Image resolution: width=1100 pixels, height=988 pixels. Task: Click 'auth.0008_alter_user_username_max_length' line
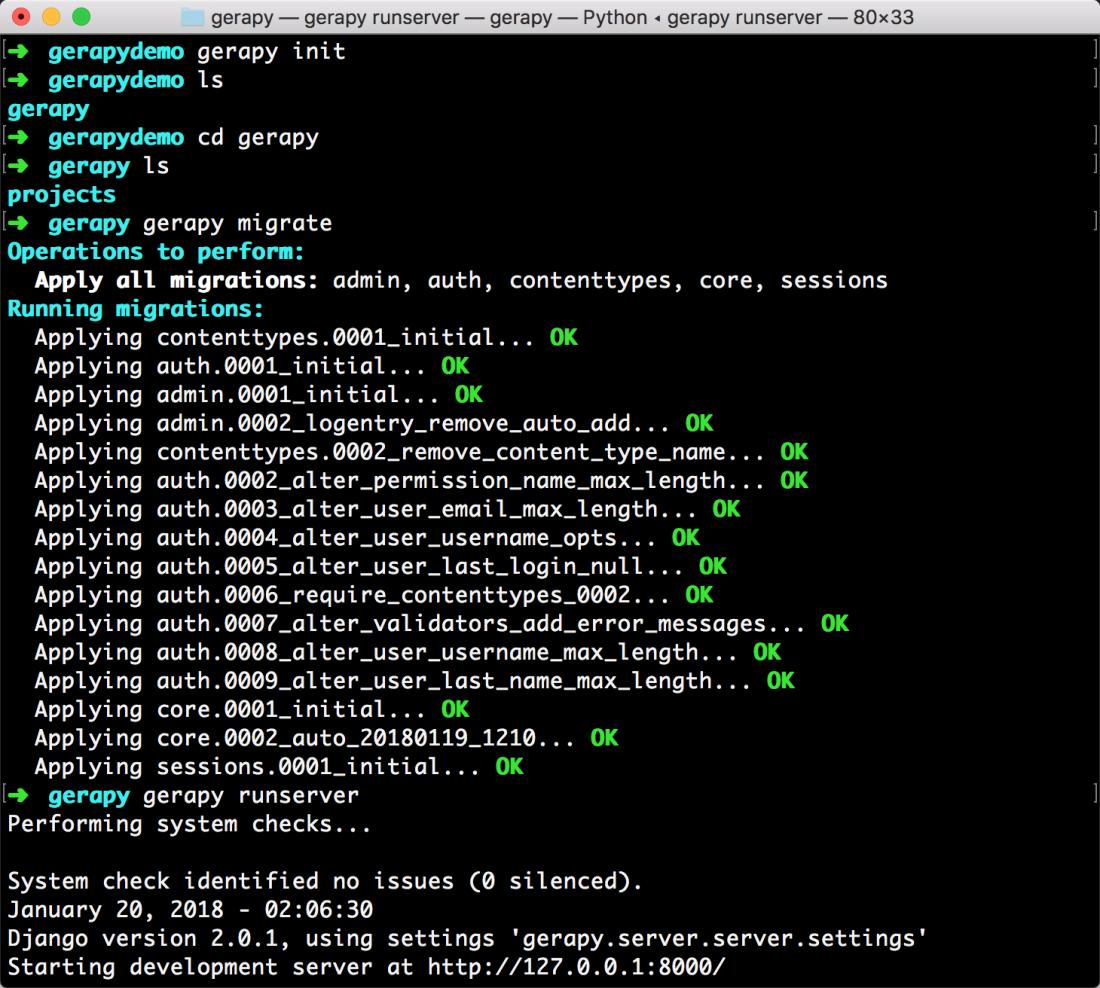click(x=408, y=652)
